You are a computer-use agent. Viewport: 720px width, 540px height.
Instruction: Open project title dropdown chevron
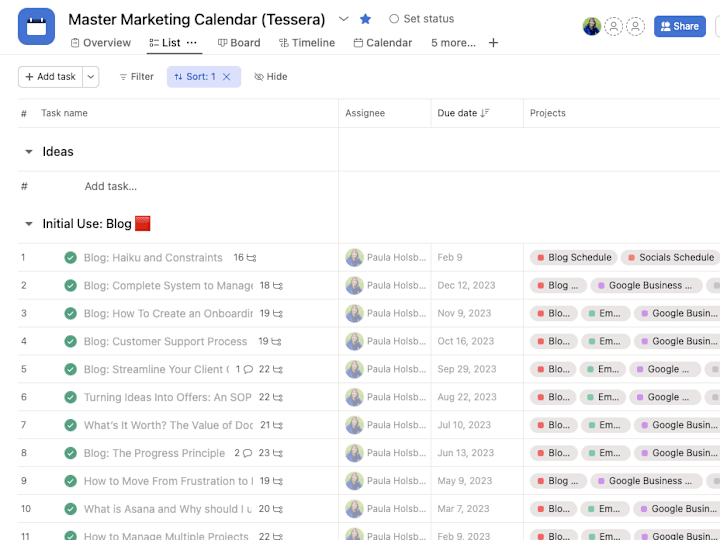[x=343, y=19]
